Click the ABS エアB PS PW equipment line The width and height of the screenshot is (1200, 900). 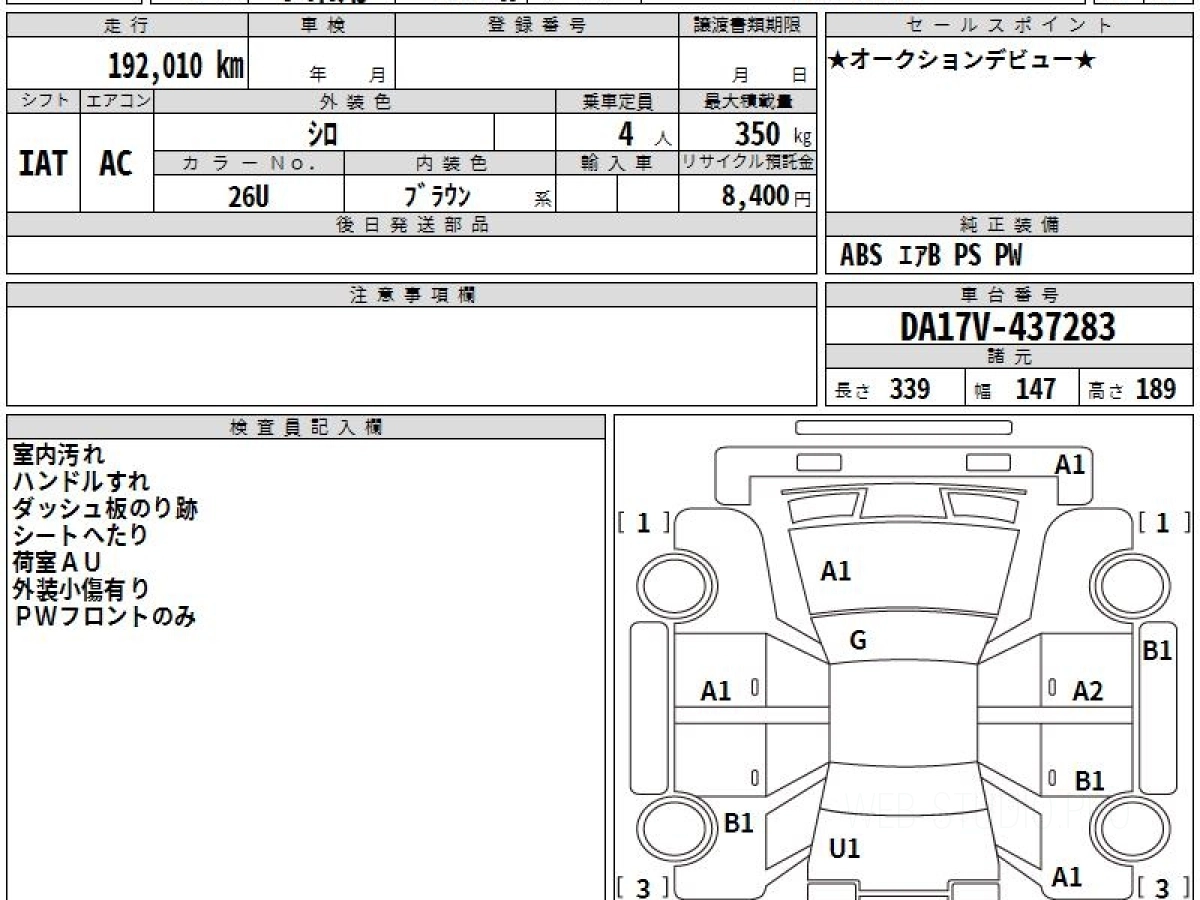point(931,256)
